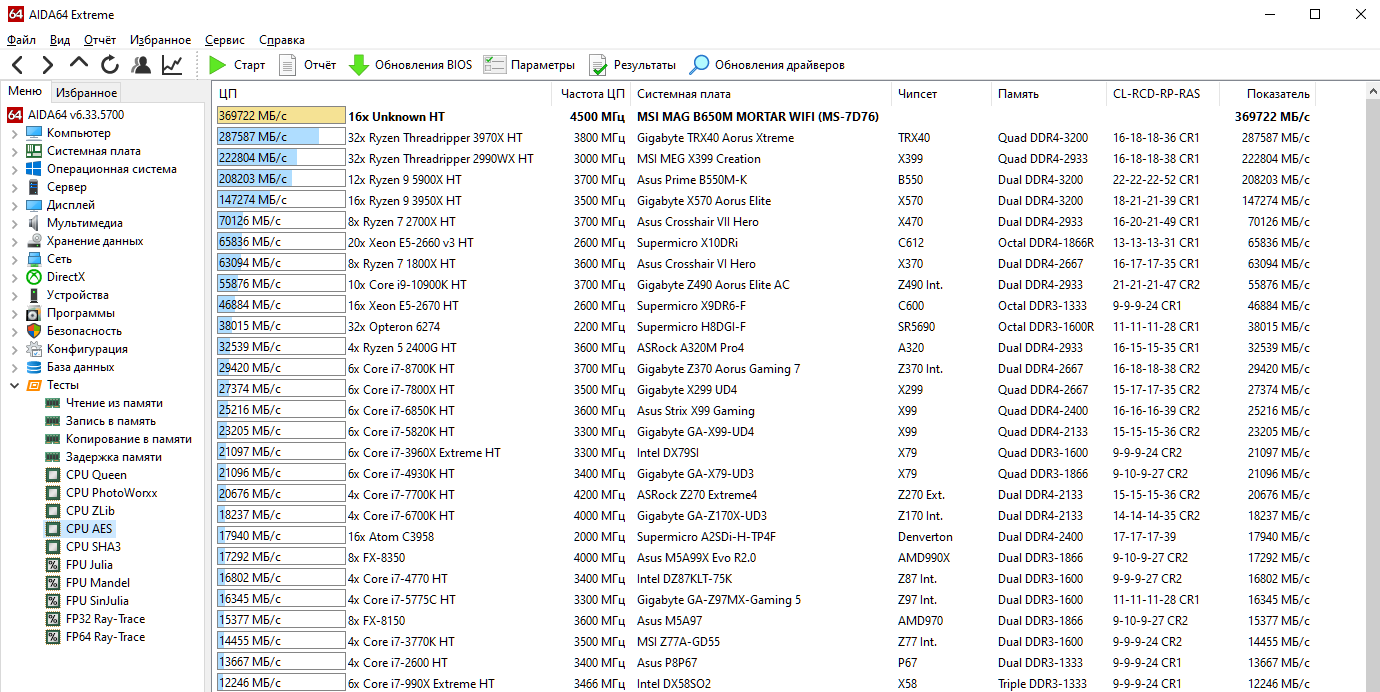Open the Отчёт menu

tap(100, 40)
